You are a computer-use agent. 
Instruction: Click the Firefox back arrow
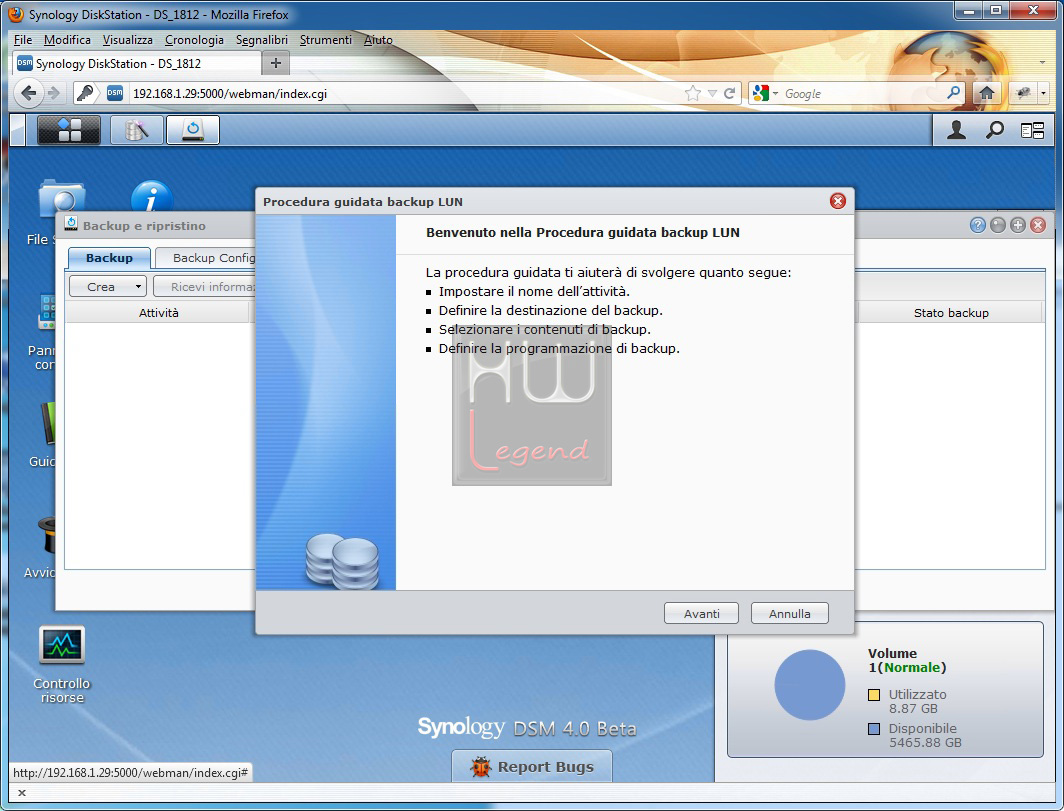[28, 93]
